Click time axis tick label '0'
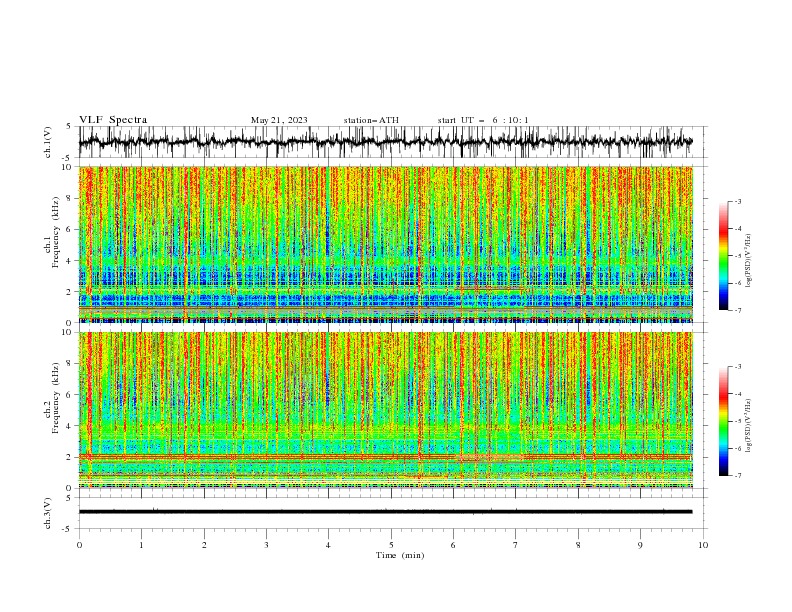The width and height of the screenshot is (792, 612). pos(79,545)
